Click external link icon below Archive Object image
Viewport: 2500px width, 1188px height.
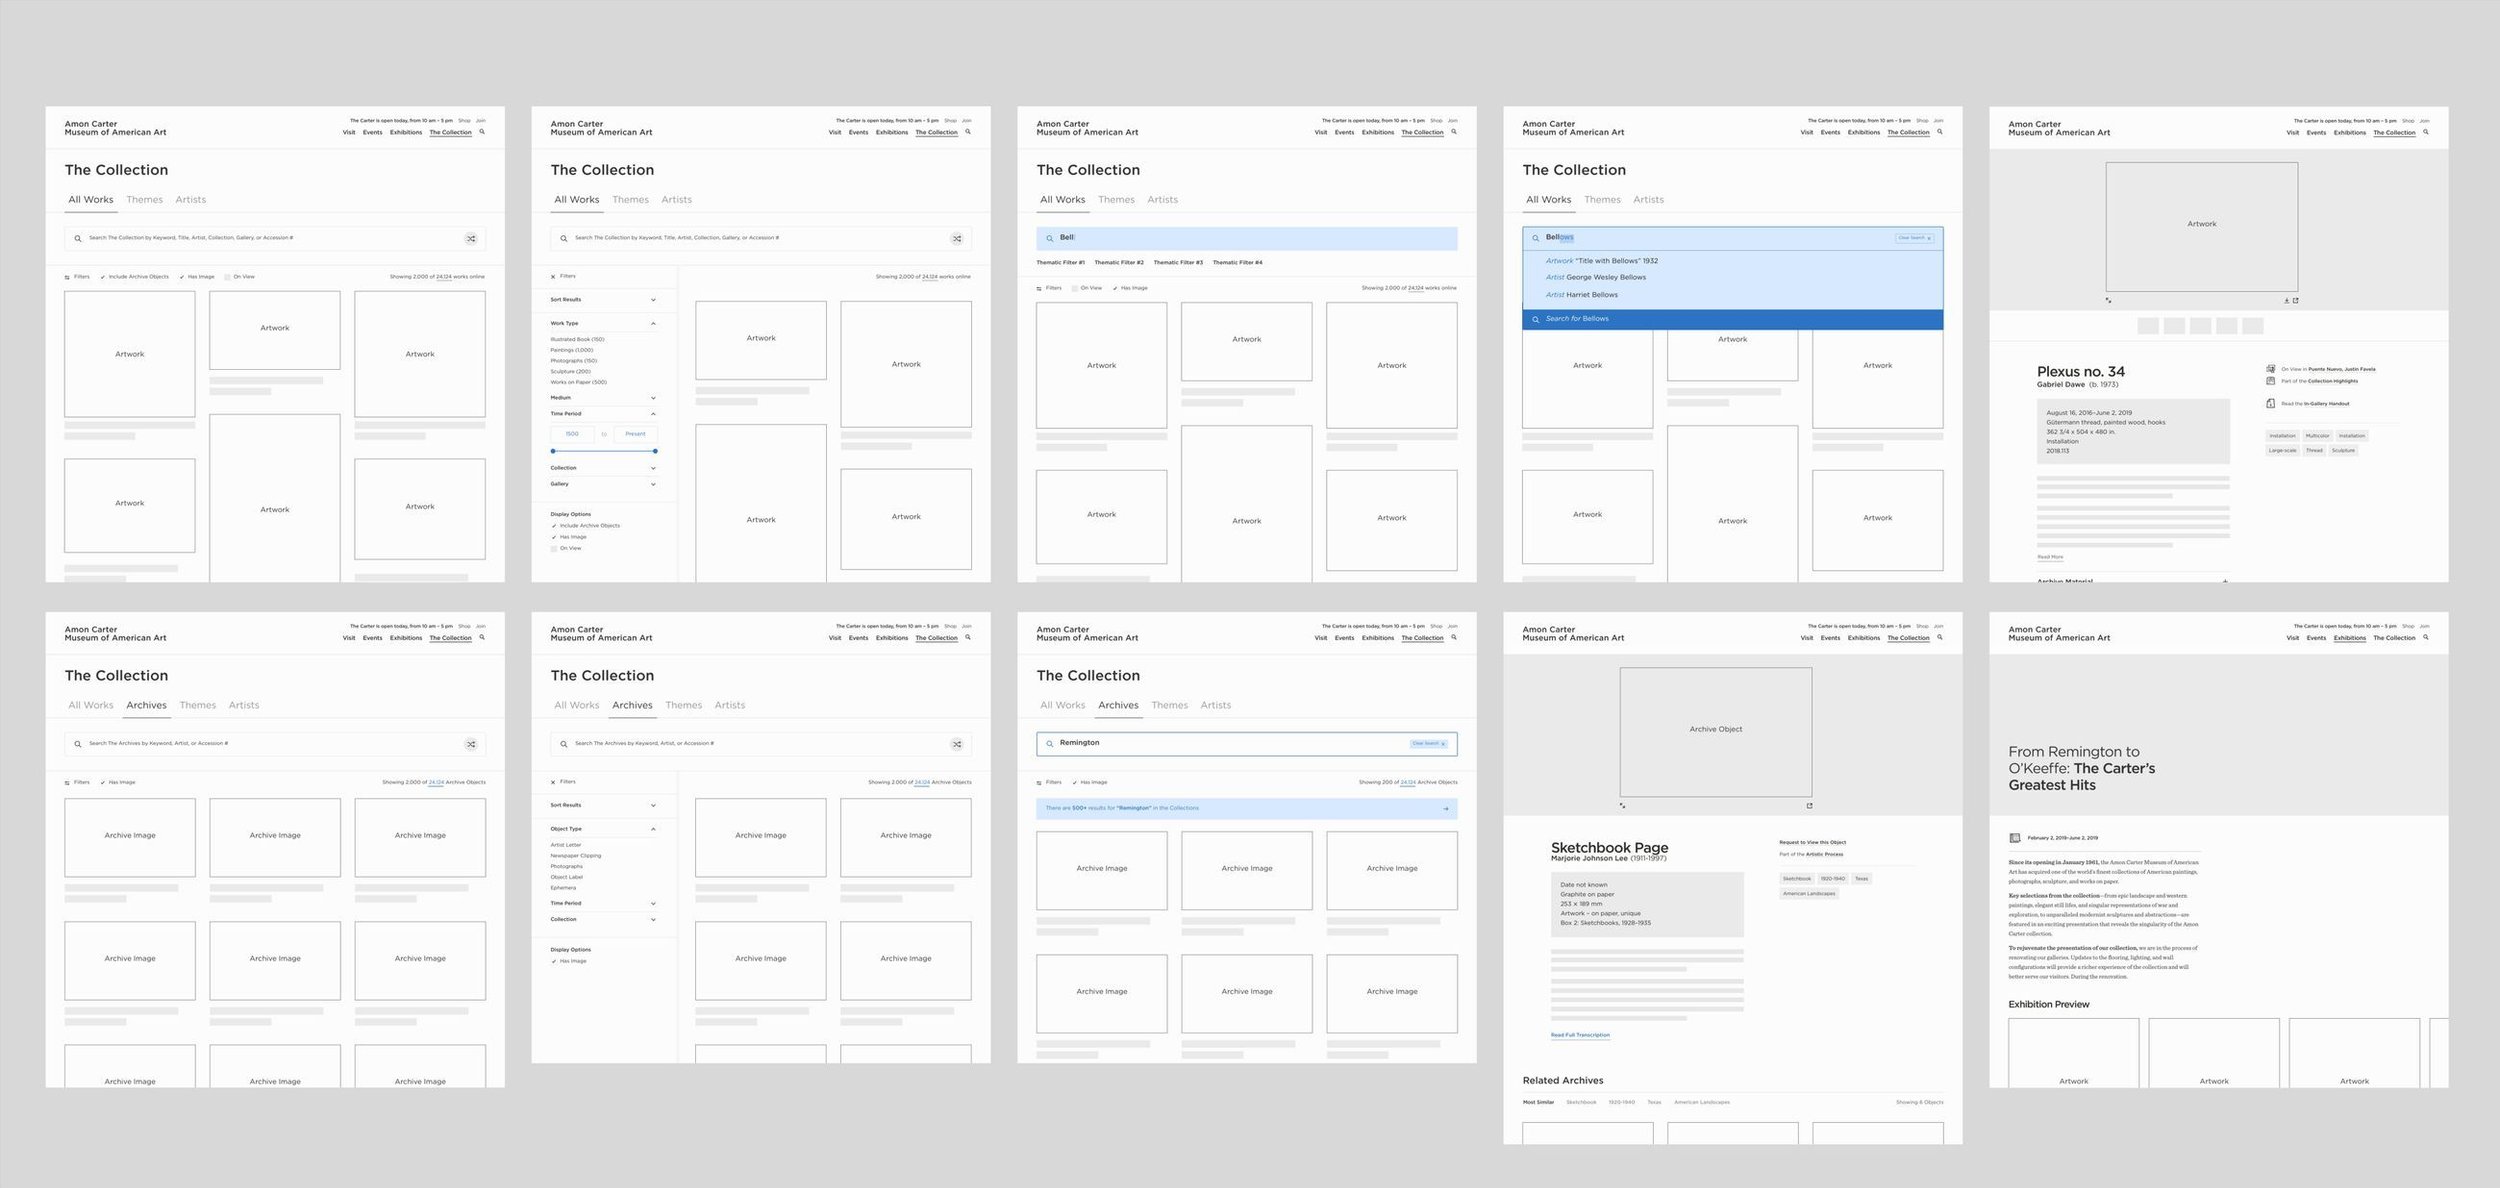(x=1809, y=805)
